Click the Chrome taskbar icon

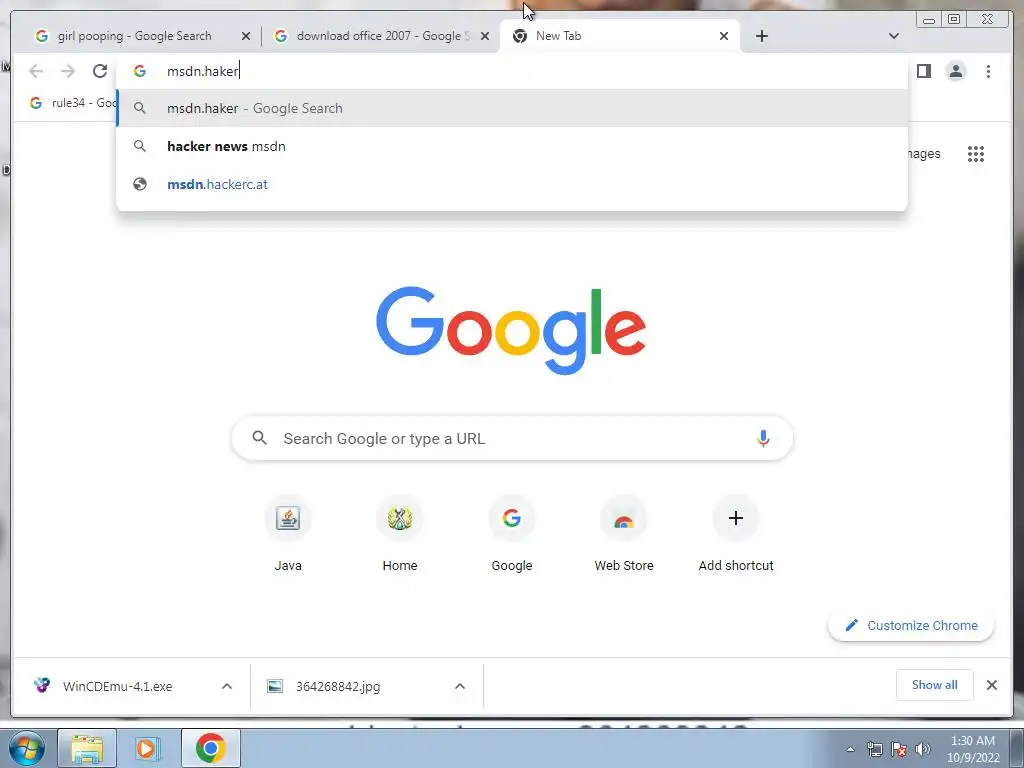pyautogui.click(x=210, y=748)
